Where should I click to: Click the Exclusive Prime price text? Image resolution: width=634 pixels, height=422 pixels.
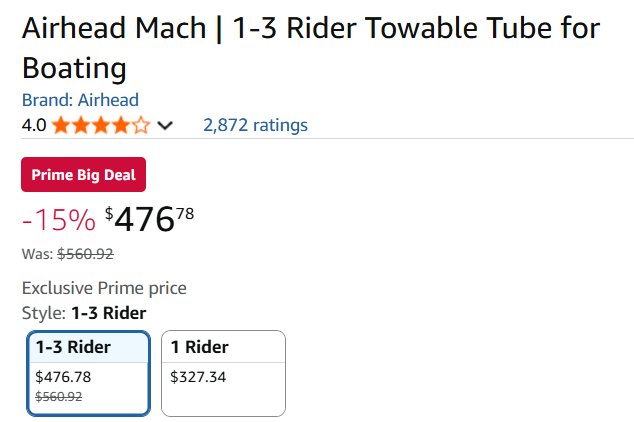[x=104, y=289]
